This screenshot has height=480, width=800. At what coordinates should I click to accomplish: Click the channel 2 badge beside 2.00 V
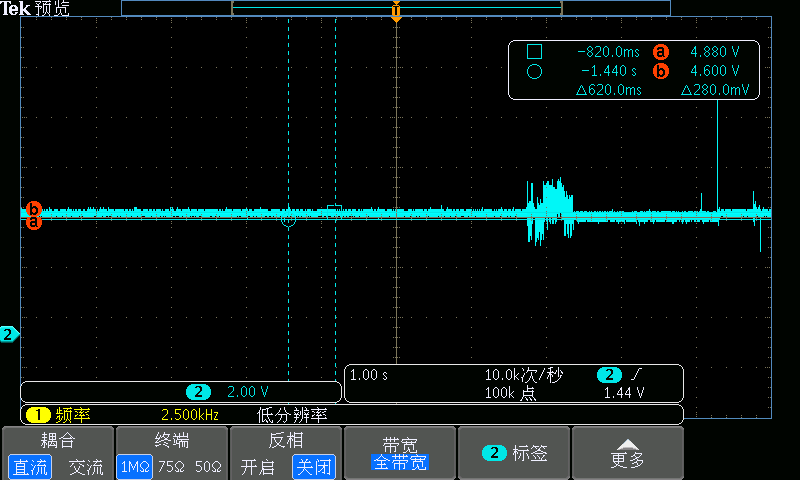(199, 392)
